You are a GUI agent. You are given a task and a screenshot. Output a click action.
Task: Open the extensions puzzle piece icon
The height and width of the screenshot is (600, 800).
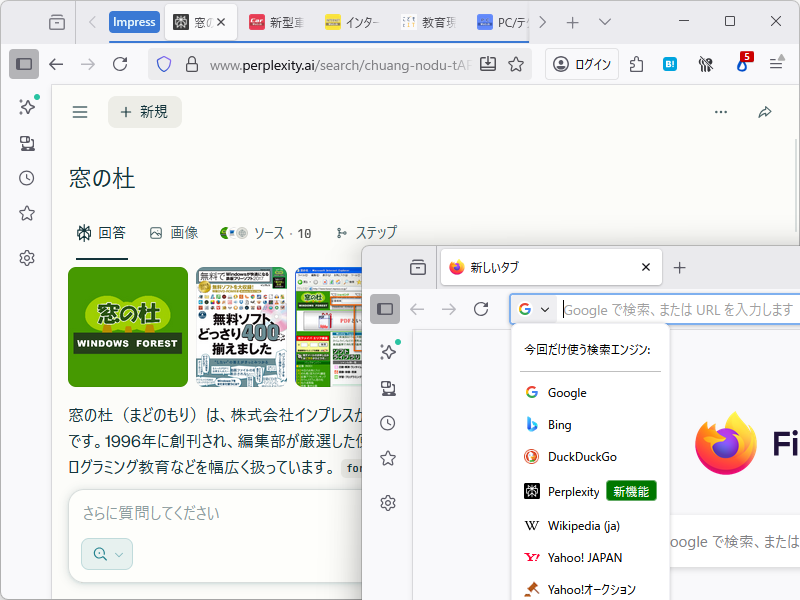click(636, 63)
